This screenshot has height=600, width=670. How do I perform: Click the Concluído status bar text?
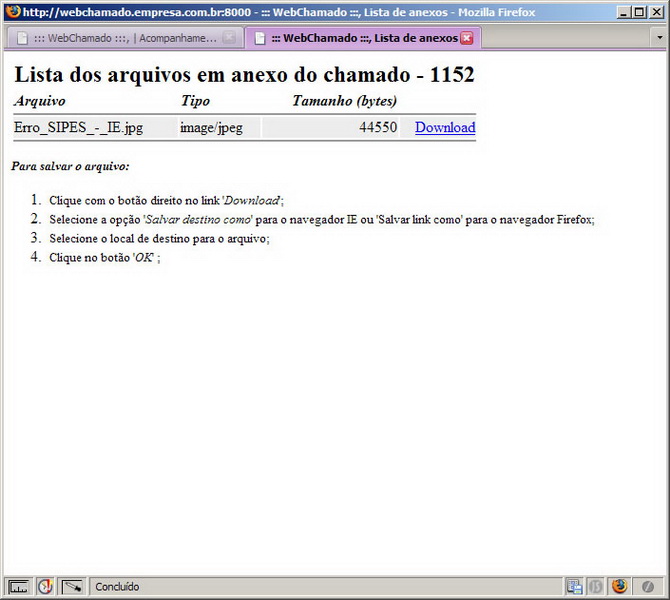(x=118, y=587)
